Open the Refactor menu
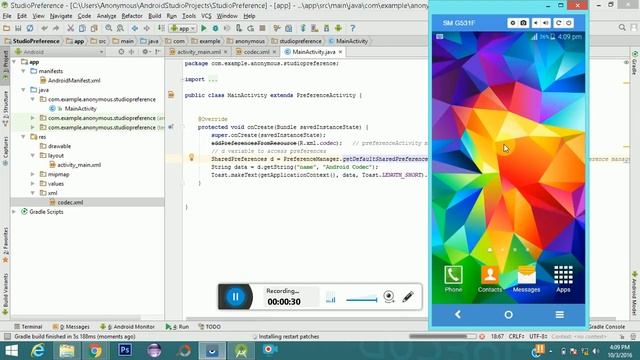The image size is (640, 360). (x=132, y=16)
